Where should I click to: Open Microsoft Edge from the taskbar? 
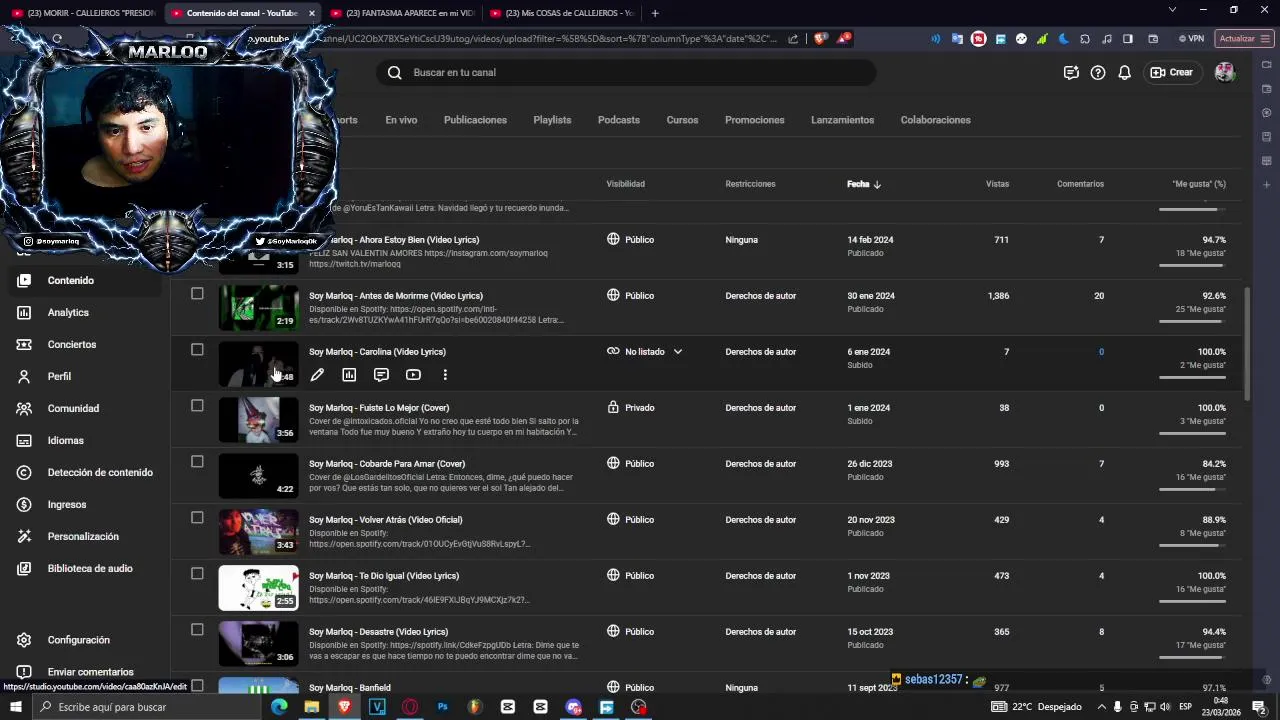click(279, 707)
